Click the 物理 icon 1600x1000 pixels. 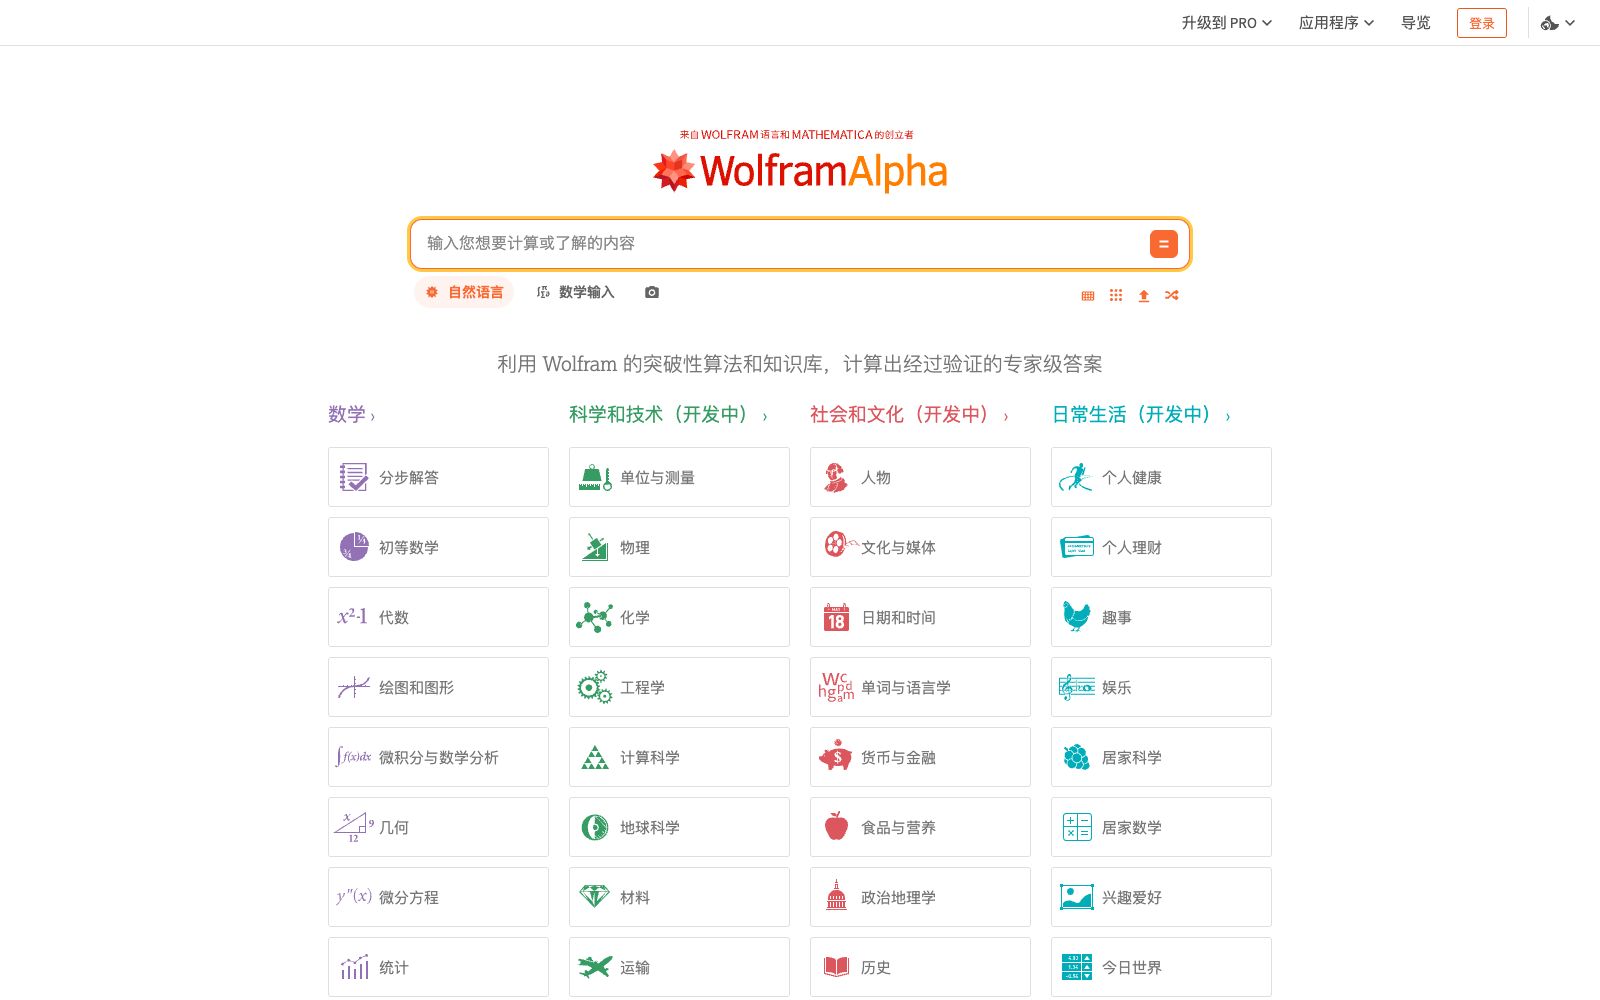pyautogui.click(x=595, y=547)
